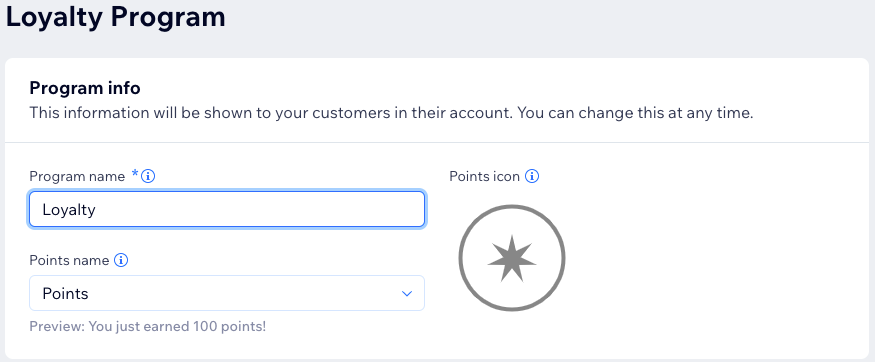This screenshot has height=362, width=875.
Task: Click the info icon beside Points icon
Action: point(532,176)
